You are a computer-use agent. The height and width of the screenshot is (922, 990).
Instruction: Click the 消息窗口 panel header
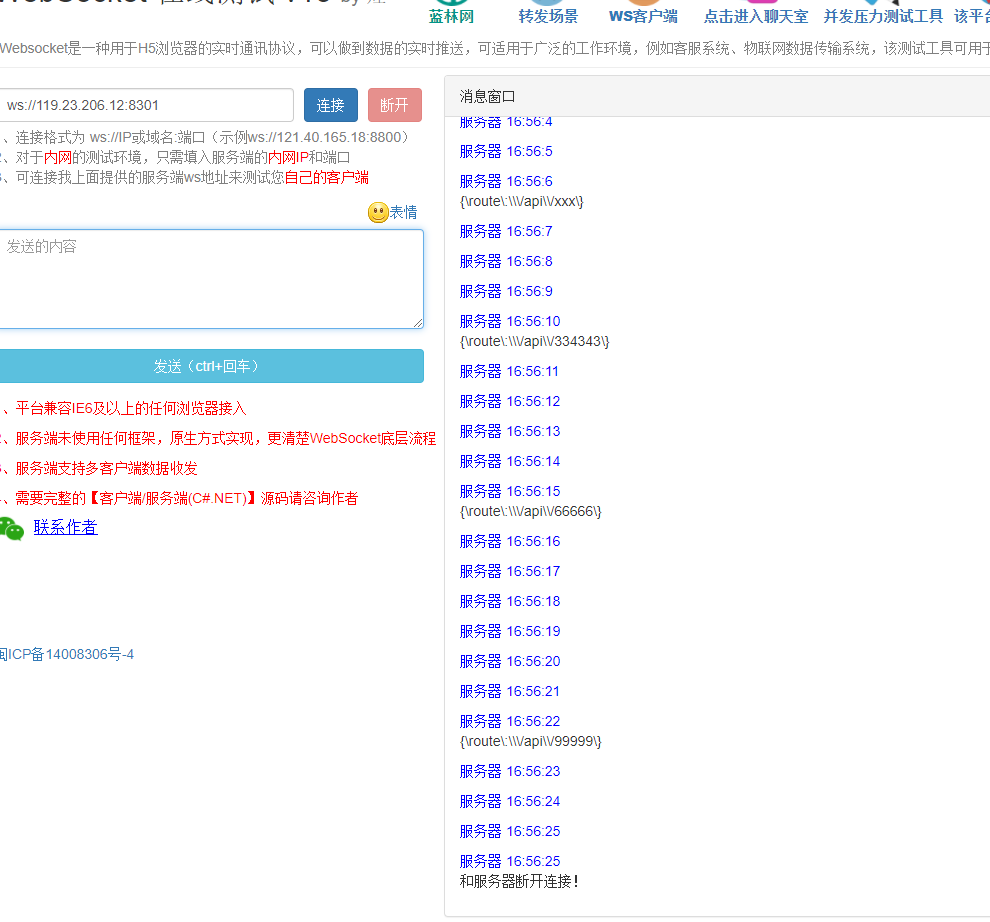click(717, 97)
